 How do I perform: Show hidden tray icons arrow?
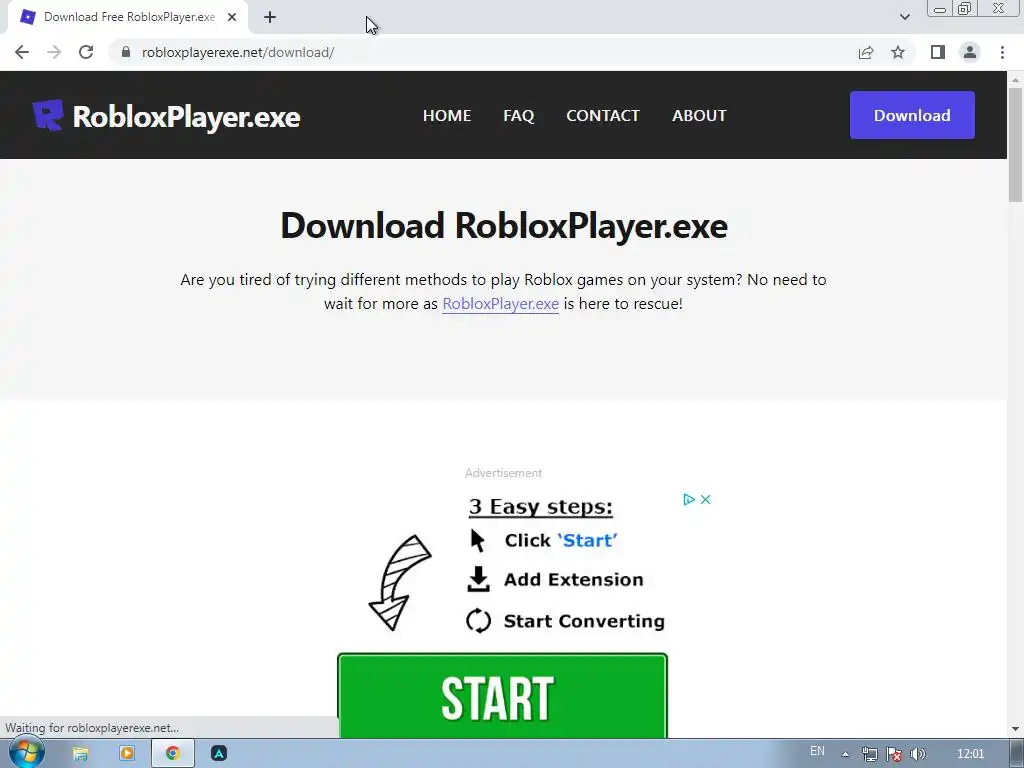tap(845, 754)
